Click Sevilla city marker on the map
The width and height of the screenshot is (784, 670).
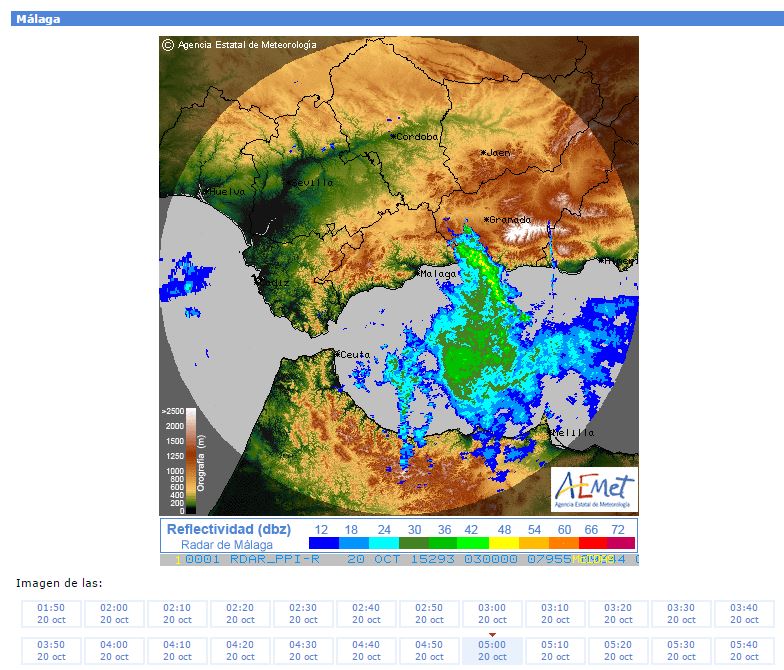click(286, 183)
